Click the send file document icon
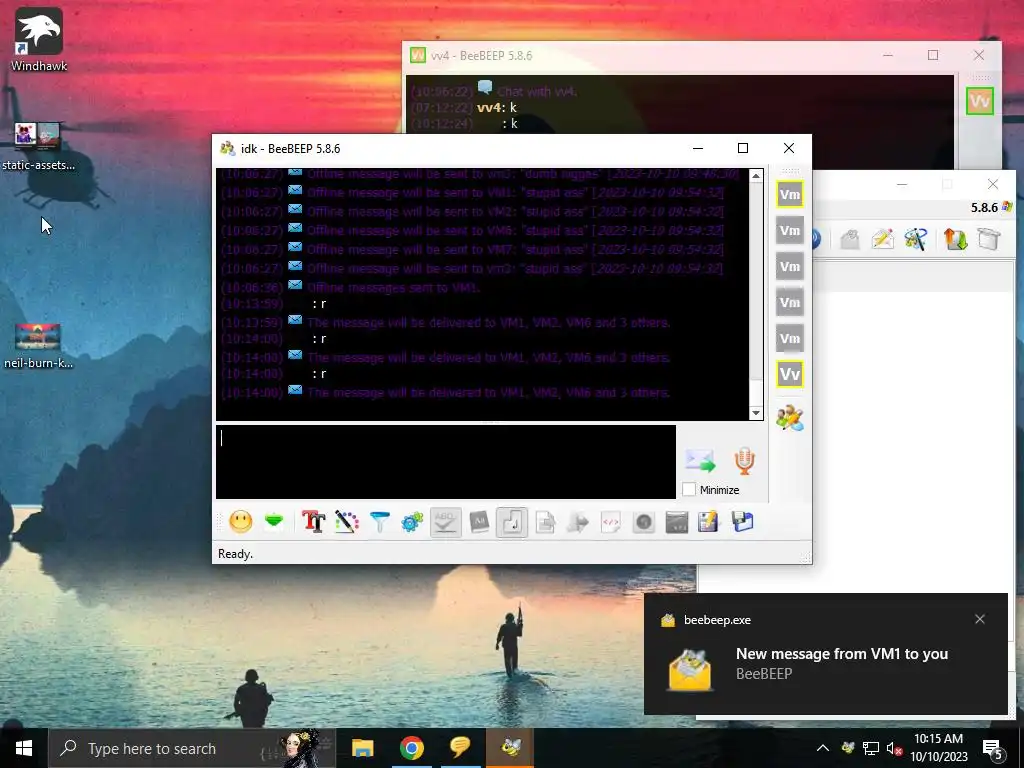Screen dimensions: 1024x768 (x=545, y=522)
